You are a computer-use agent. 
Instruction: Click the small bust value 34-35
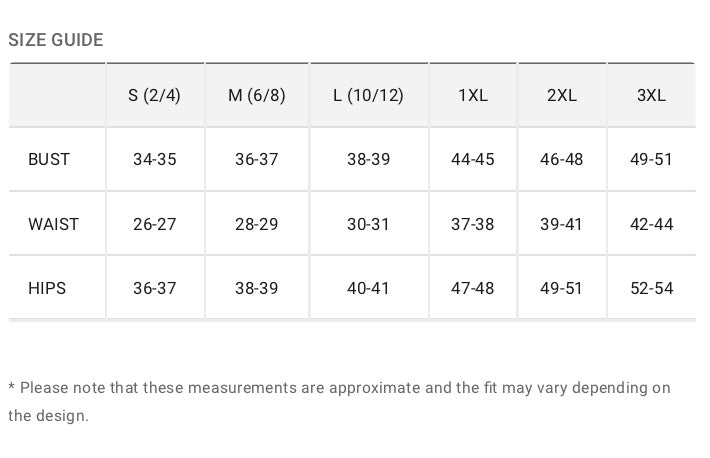155,160
